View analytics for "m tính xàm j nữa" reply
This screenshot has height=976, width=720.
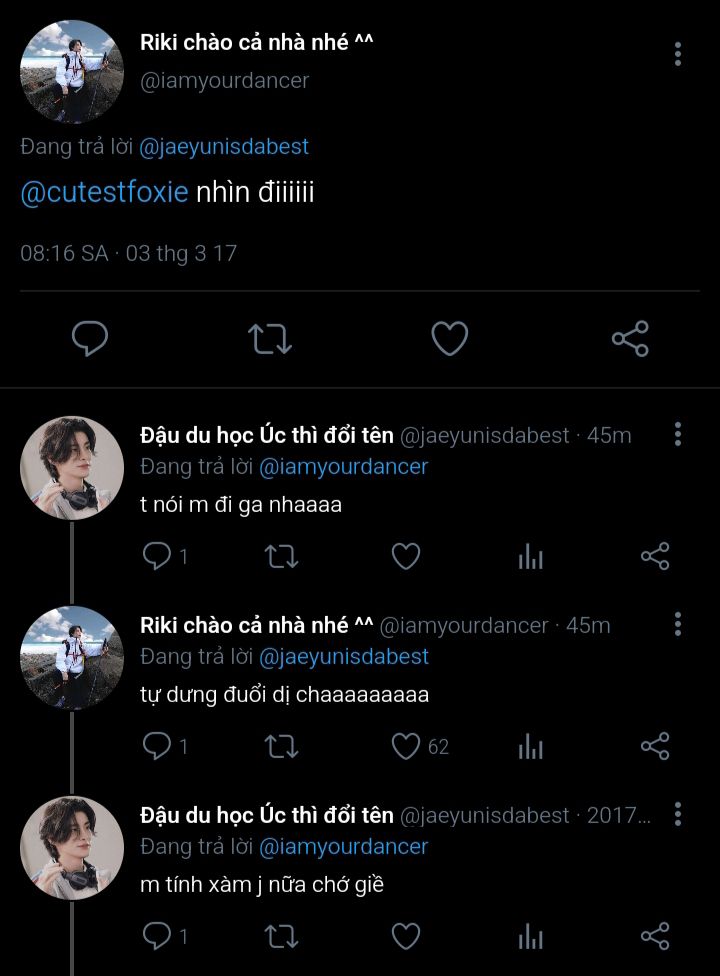coord(530,936)
